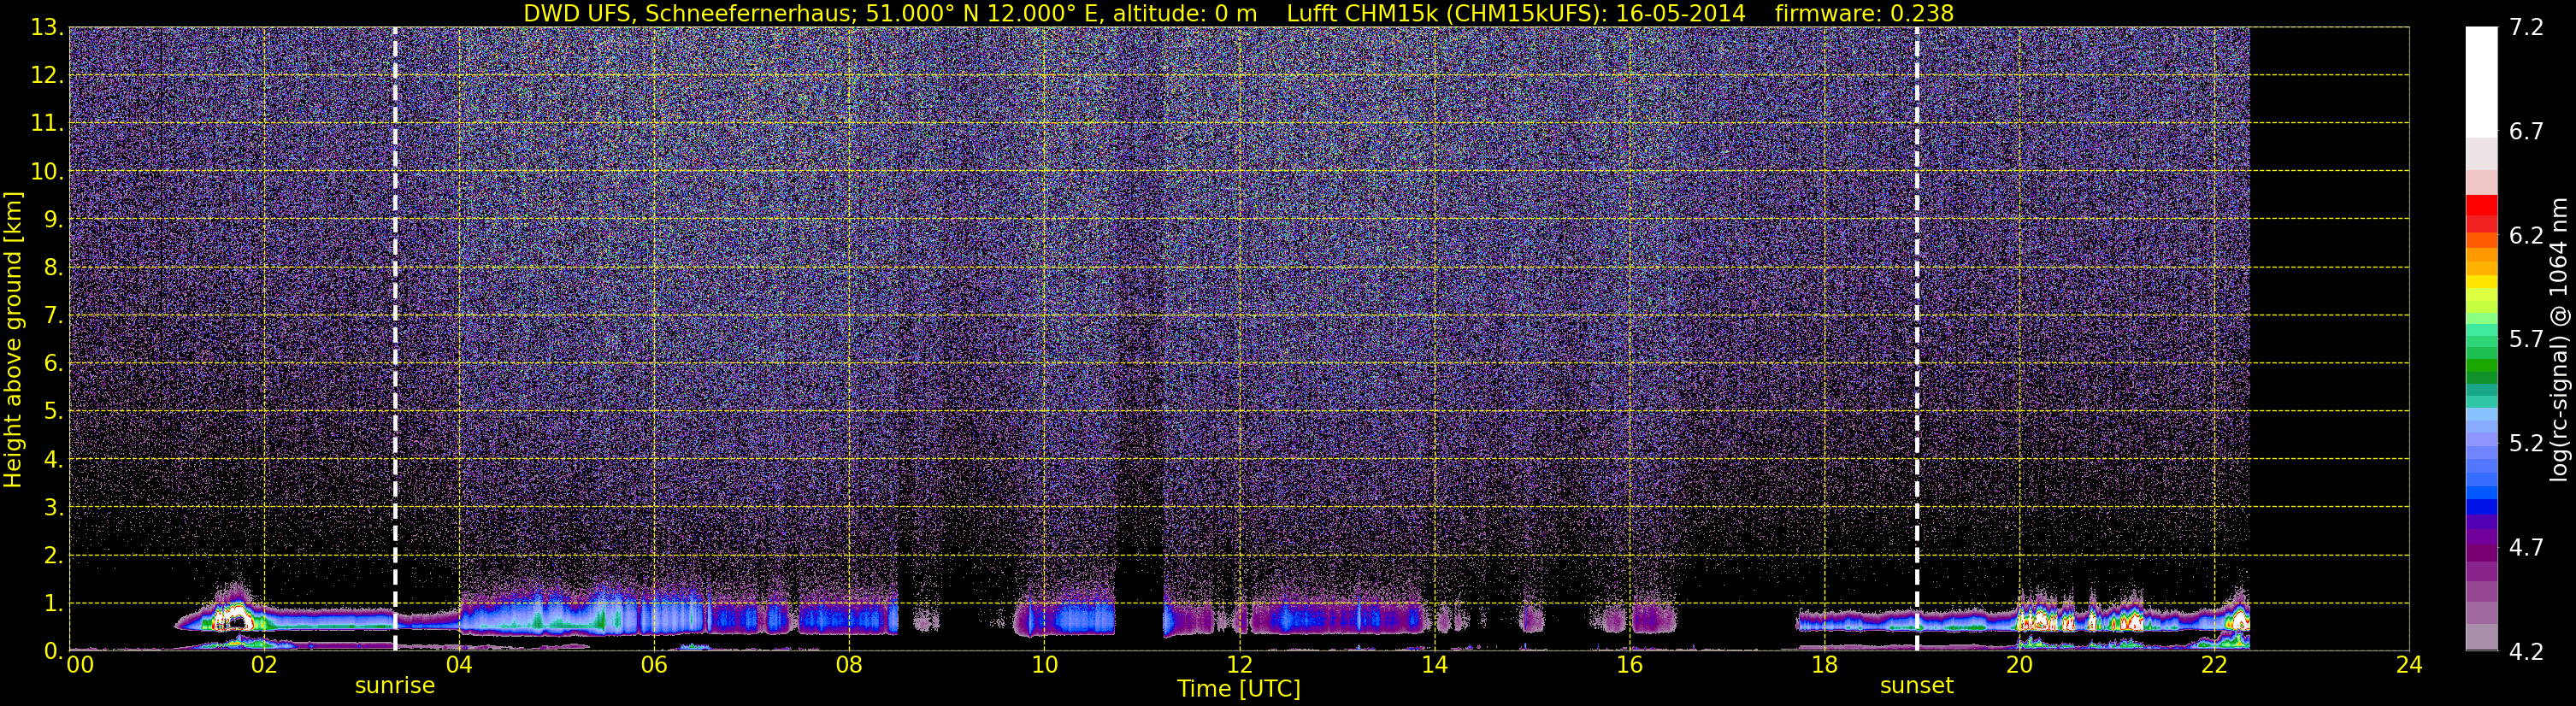Click the black no-data area after 22:20 UTC
Viewport: 2576px width, 706px height.
[2329, 339]
